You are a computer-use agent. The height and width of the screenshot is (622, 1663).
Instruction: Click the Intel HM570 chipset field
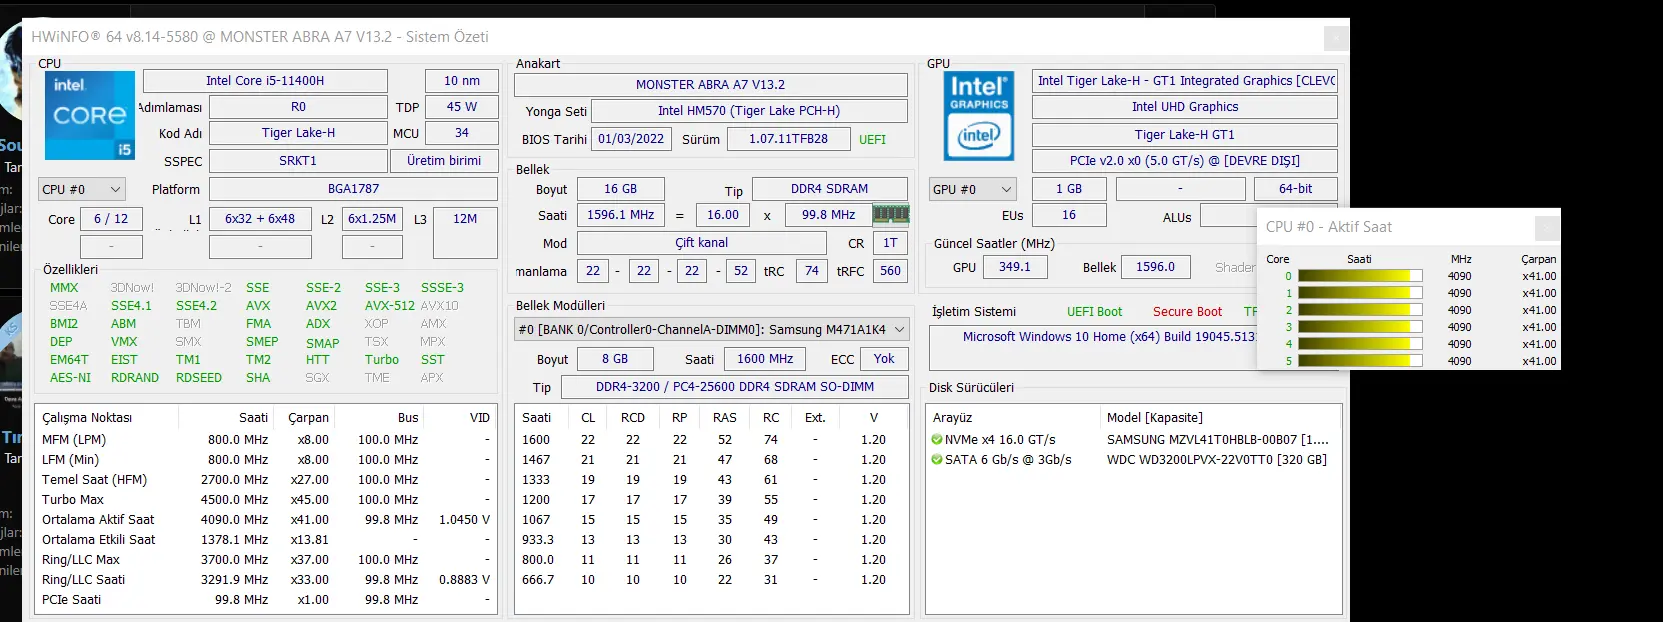pyautogui.click(x=749, y=111)
